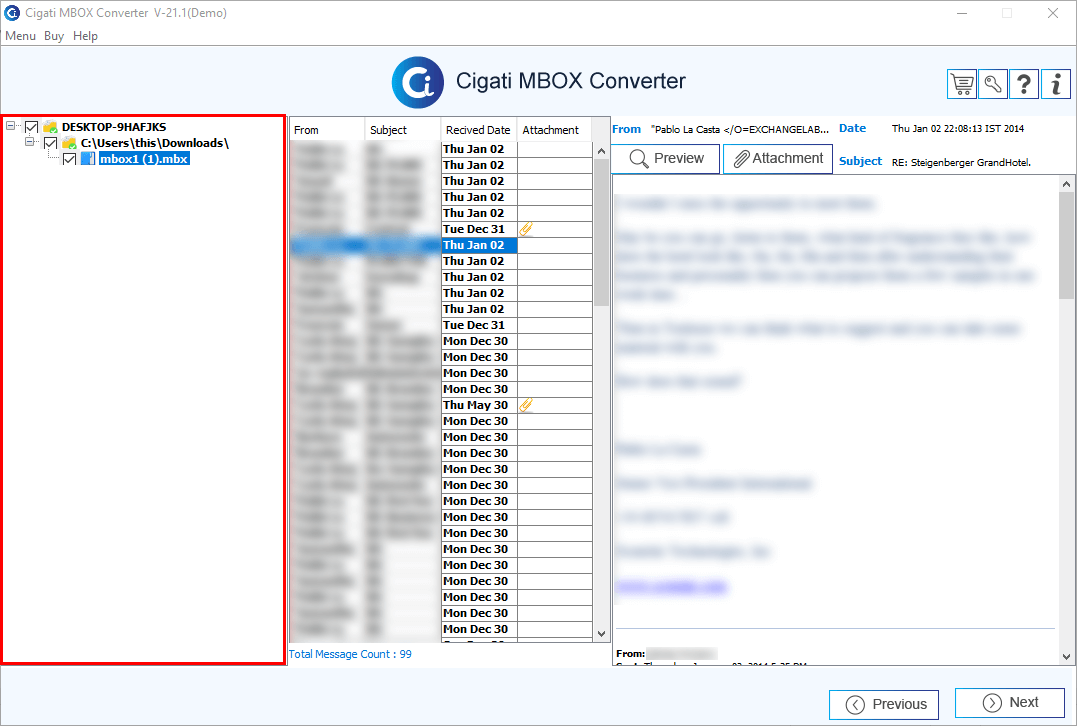The image size is (1077, 726).
Task: Click the subject text RE: Steigenberger GrandHotel.
Action: tap(961, 163)
